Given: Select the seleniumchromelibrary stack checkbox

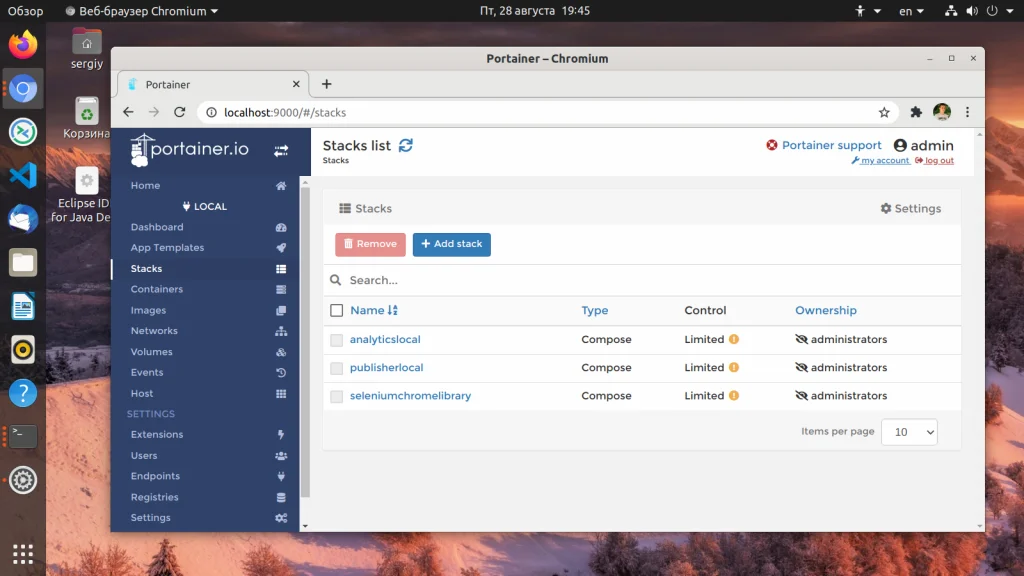Looking at the screenshot, I should pos(337,396).
